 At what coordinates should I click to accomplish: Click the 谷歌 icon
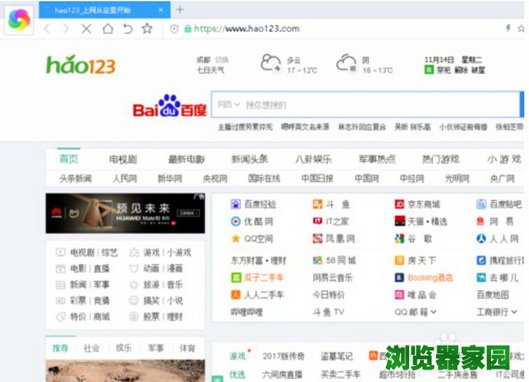click(399, 239)
